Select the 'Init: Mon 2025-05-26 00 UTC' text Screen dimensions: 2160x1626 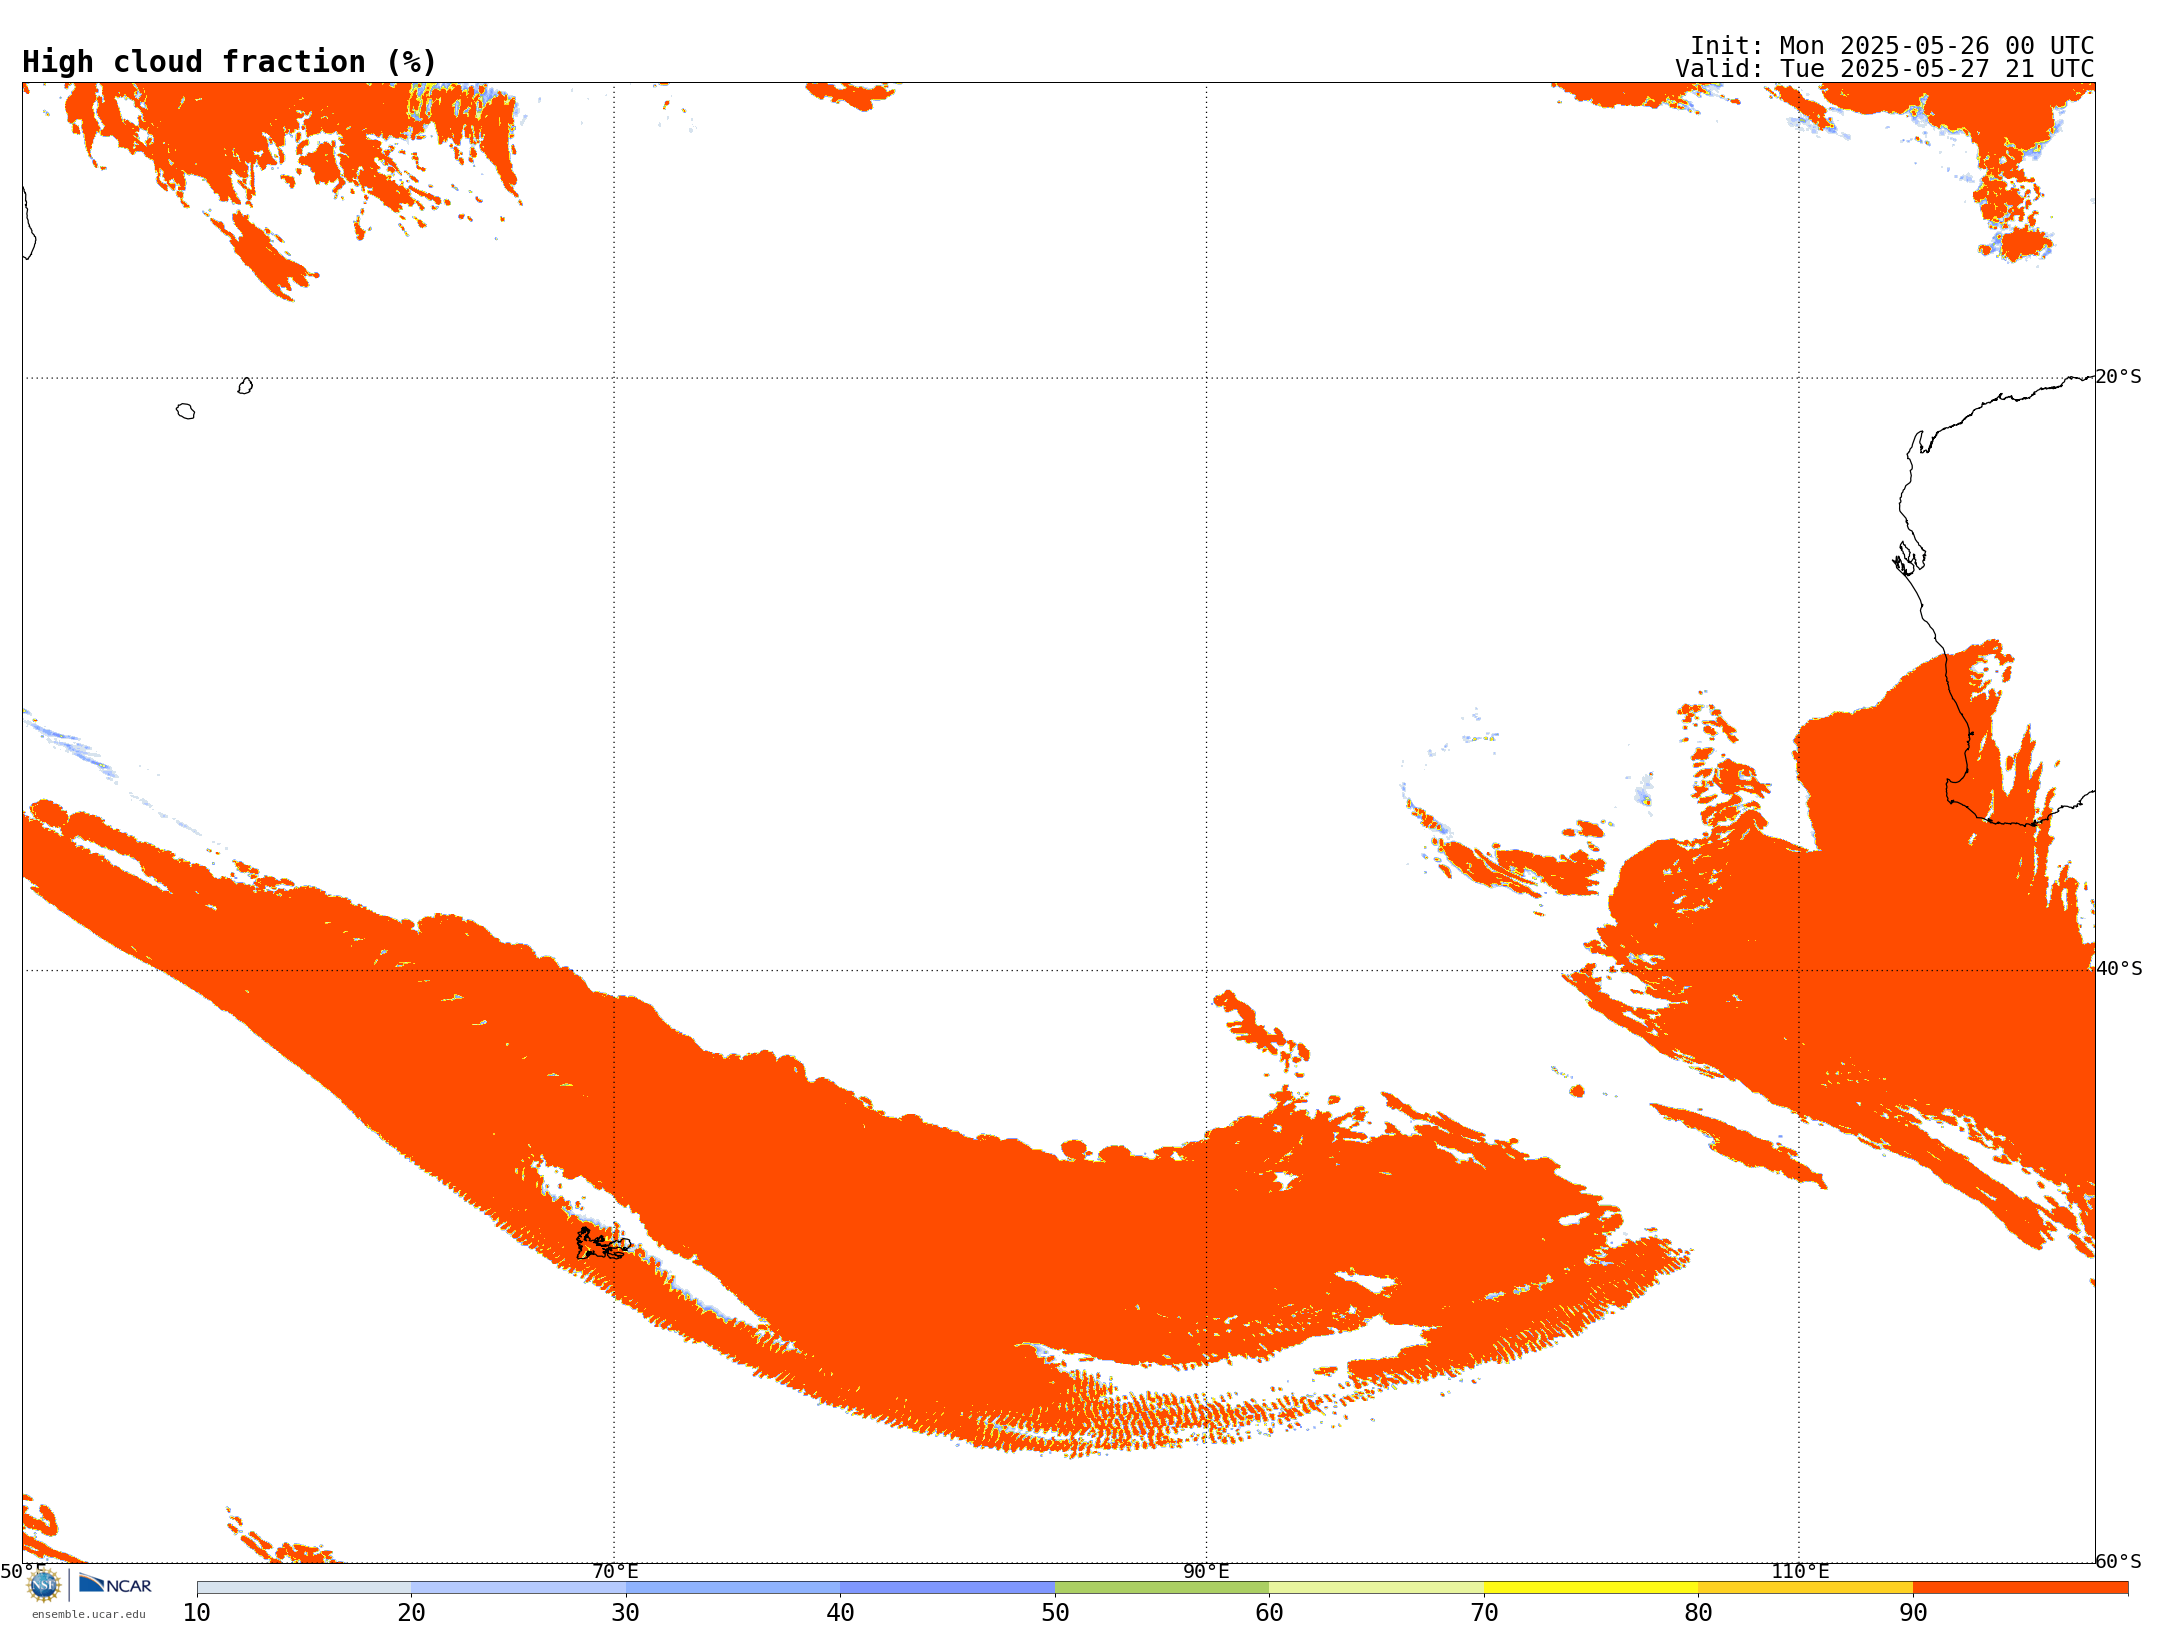tap(1892, 46)
